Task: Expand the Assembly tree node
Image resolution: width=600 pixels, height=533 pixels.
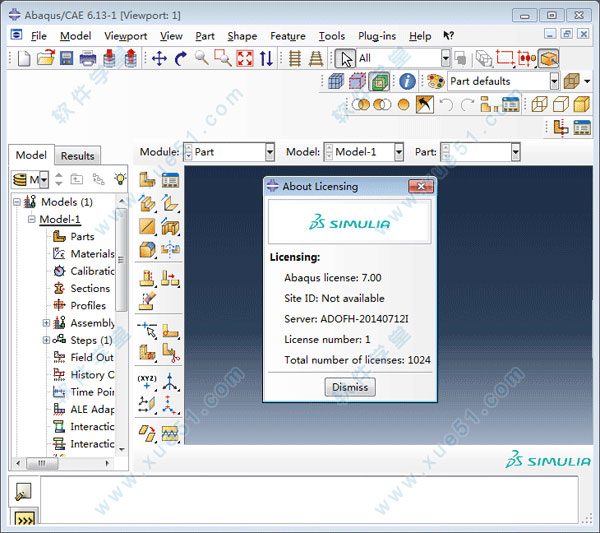Action: 46,323
